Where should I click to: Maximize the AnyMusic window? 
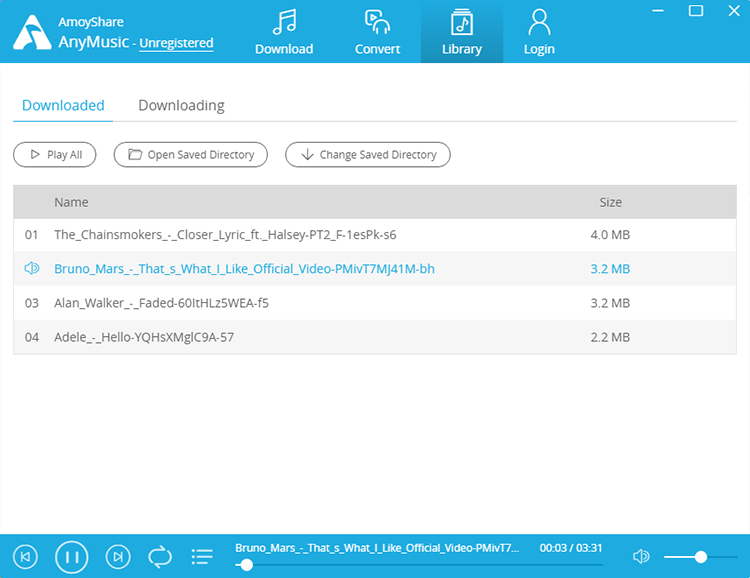696,11
